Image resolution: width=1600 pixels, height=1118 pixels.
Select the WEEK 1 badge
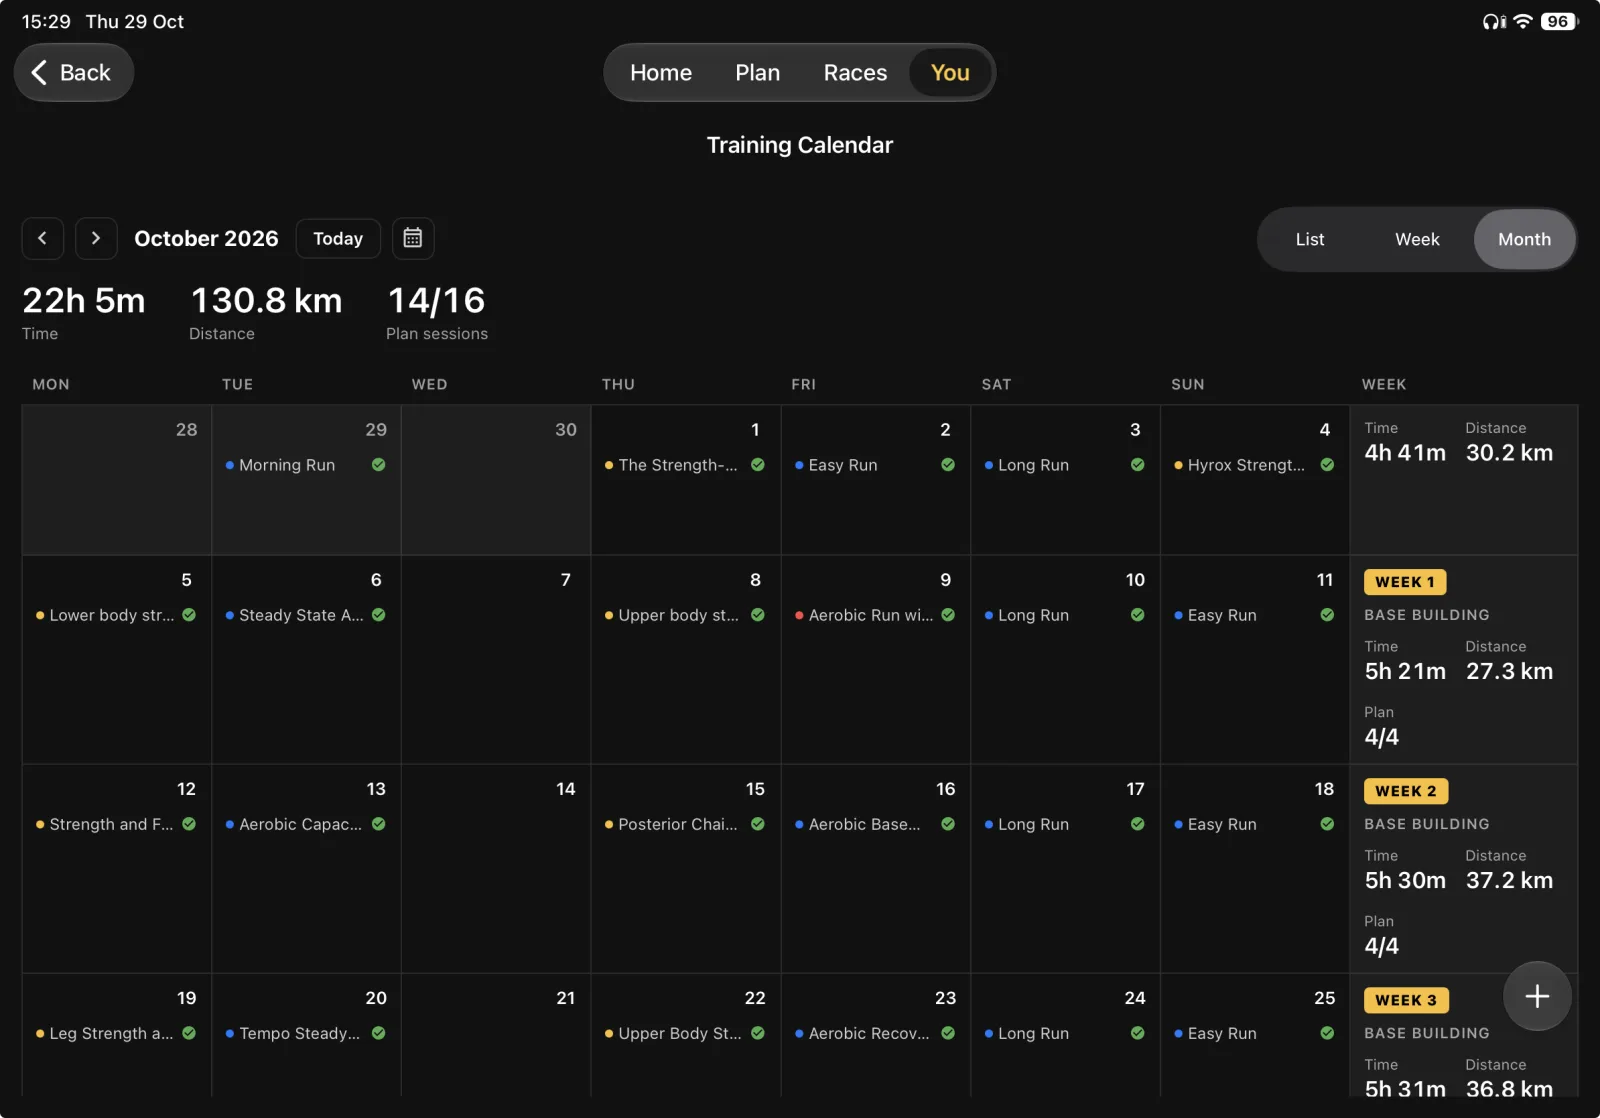tap(1405, 582)
